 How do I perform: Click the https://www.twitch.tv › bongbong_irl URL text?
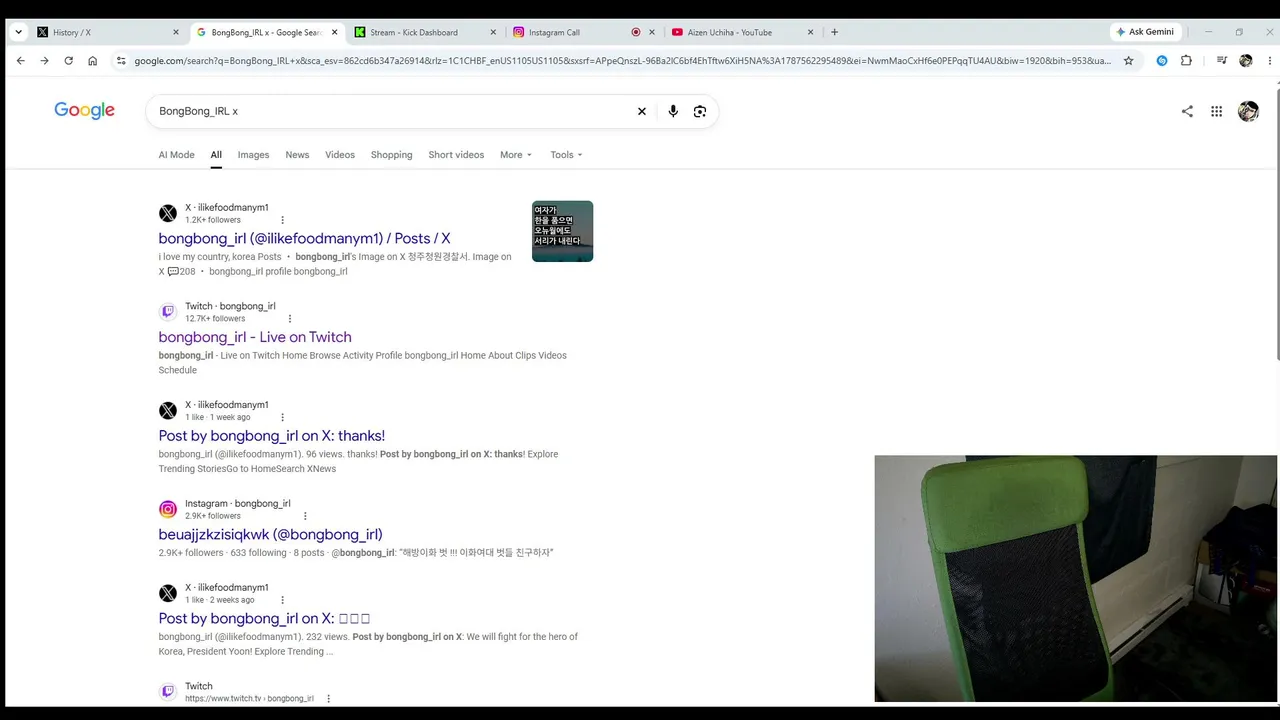click(x=249, y=699)
